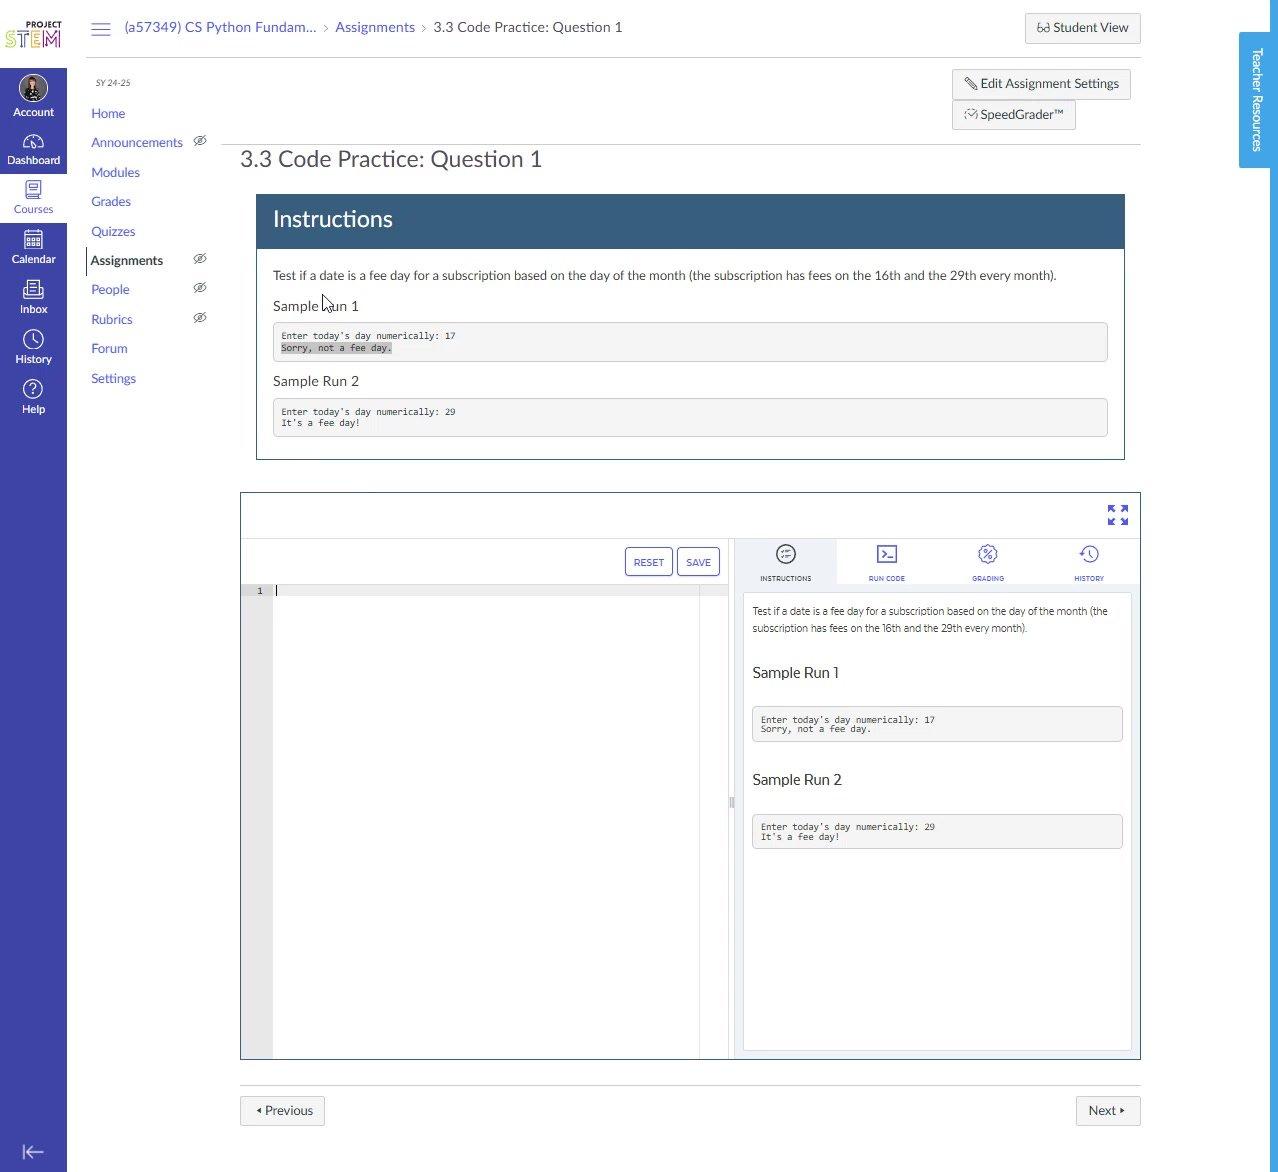The height and width of the screenshot is (1172, 1278).
Task: Switch to the Grading tab
Action: coord(987,562)
